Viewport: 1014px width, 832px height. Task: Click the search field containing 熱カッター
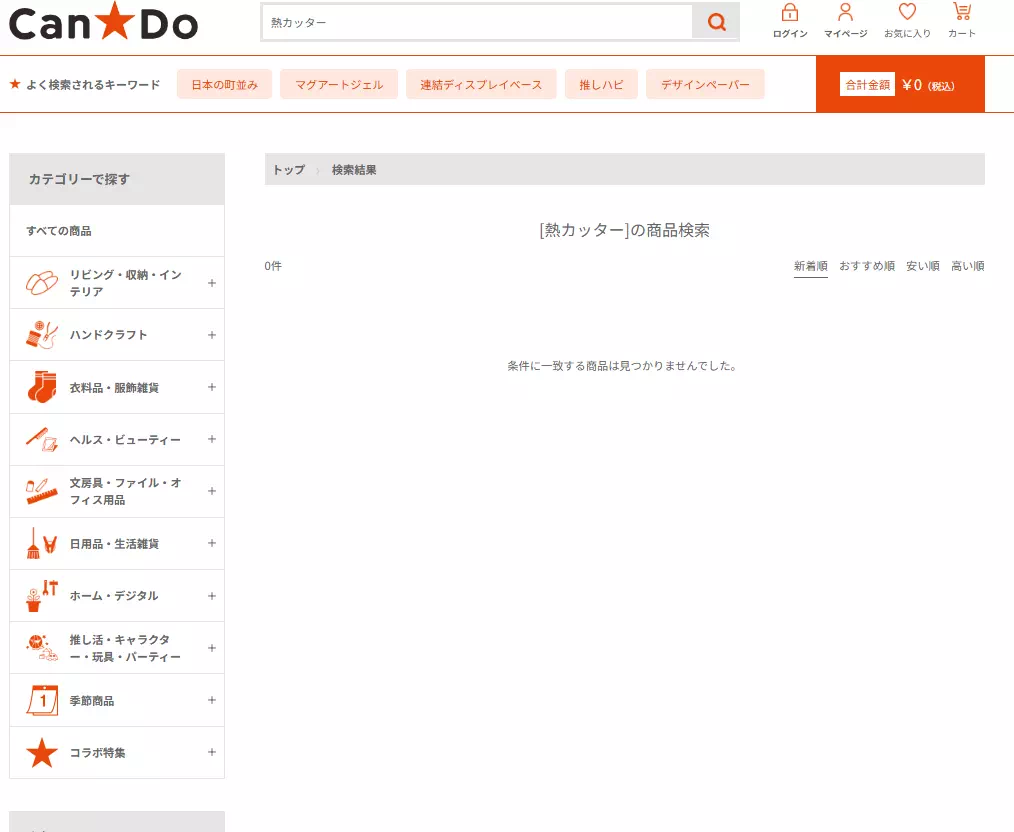pos(476,22)
